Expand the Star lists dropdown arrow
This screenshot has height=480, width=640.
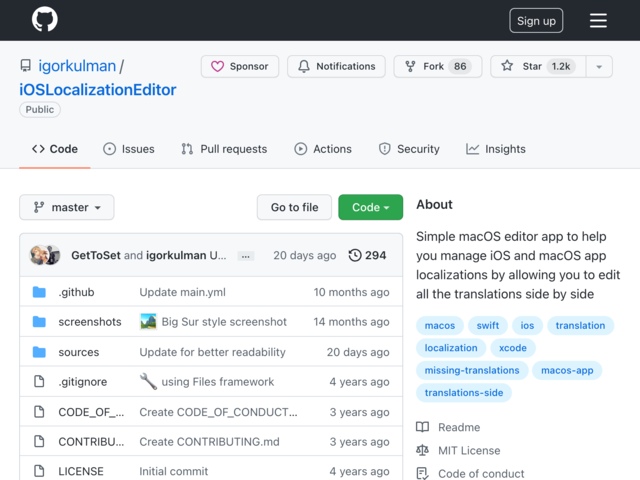[599, 67]
